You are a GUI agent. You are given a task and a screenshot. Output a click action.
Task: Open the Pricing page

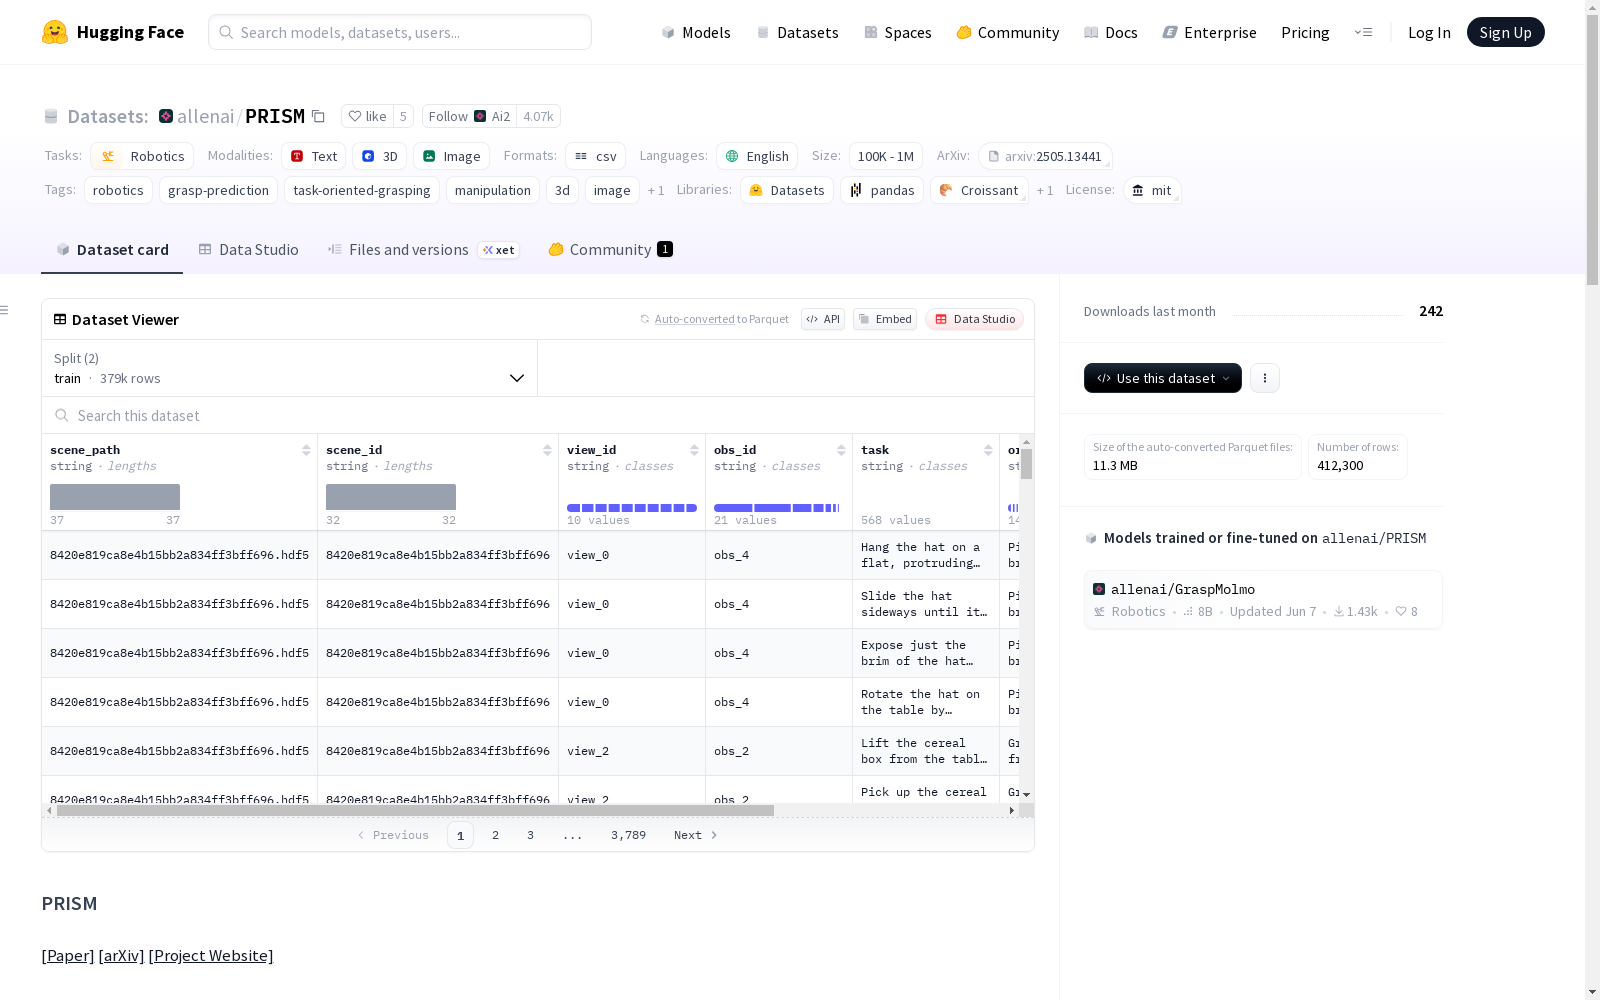(x=1305, y=32)
